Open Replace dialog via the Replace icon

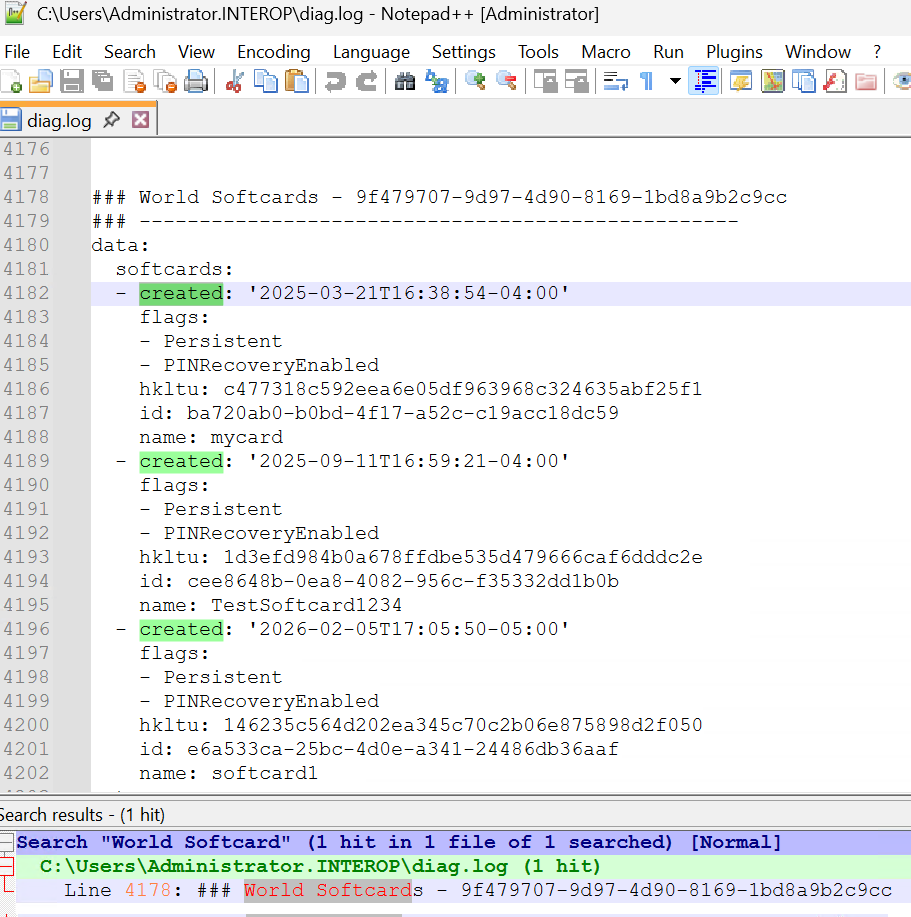point(436,81)
